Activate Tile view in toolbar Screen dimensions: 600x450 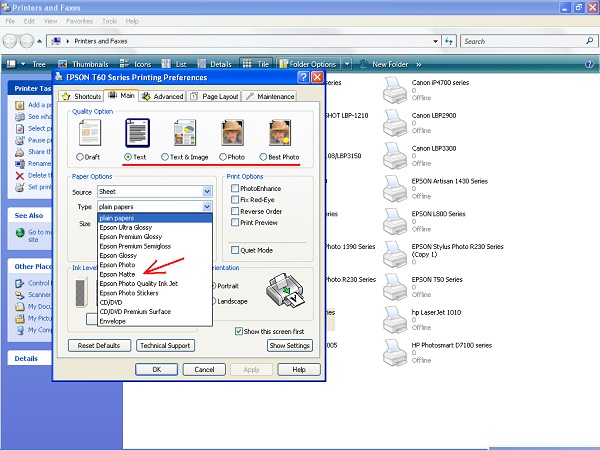click(x=256, y=64)
